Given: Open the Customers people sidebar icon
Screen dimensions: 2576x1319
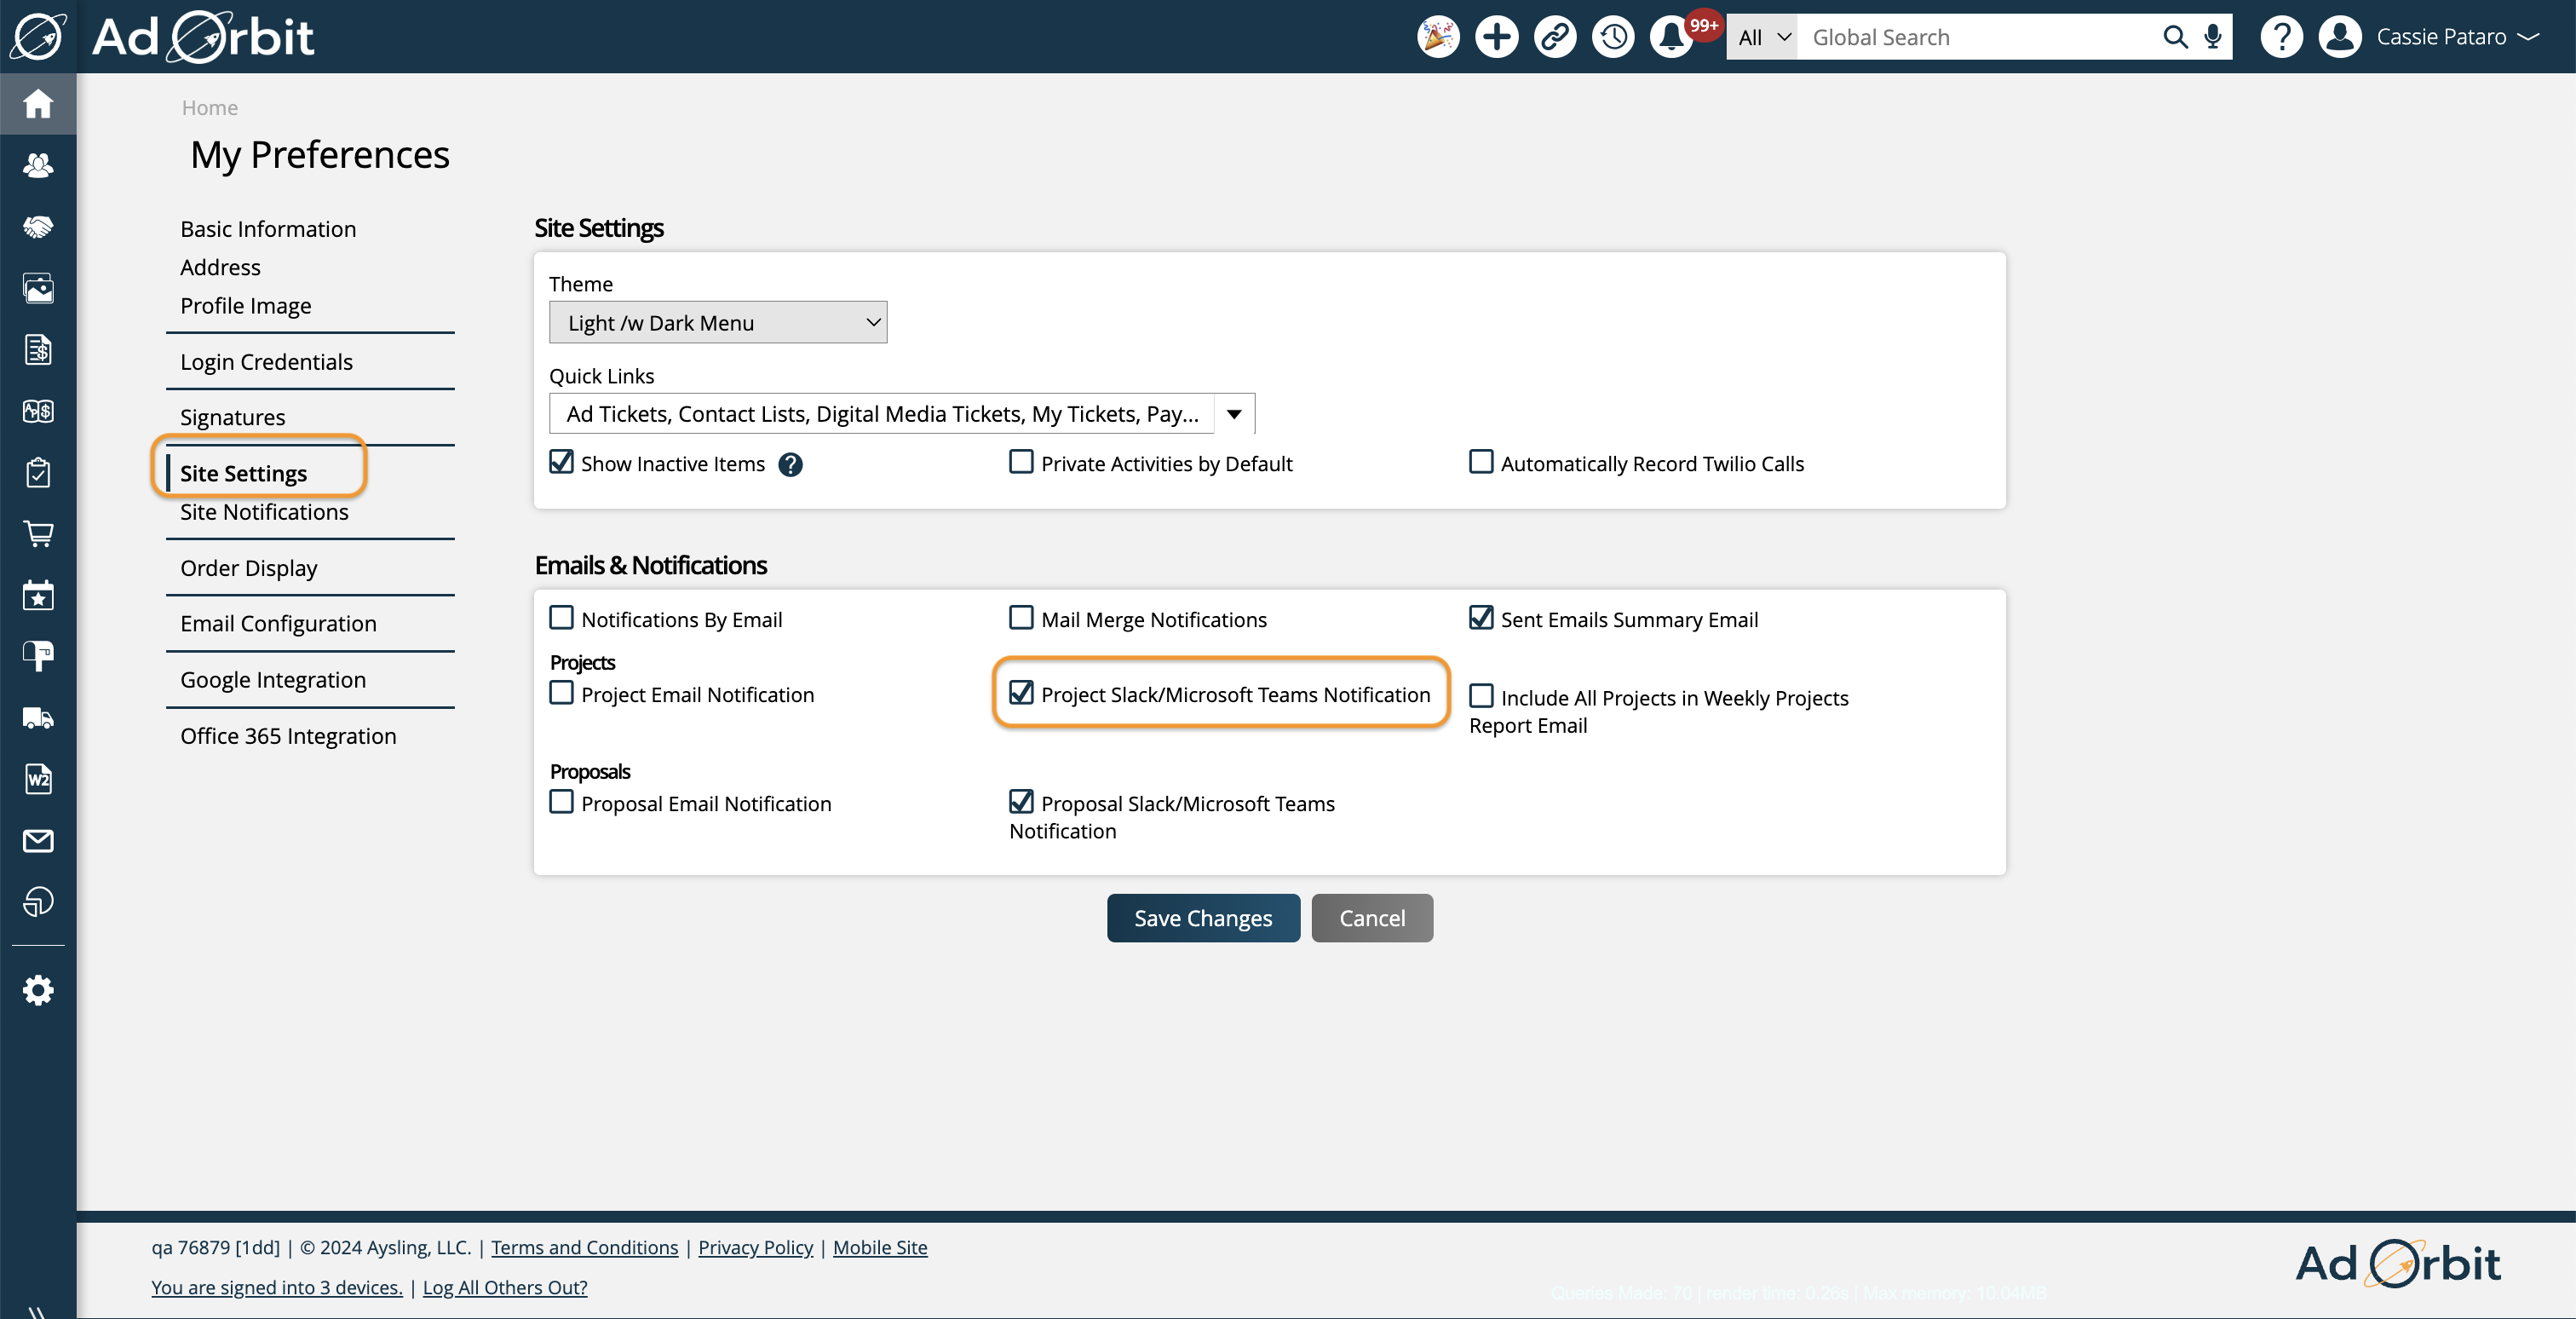Looking at the screenshot, I should (38, 165).
